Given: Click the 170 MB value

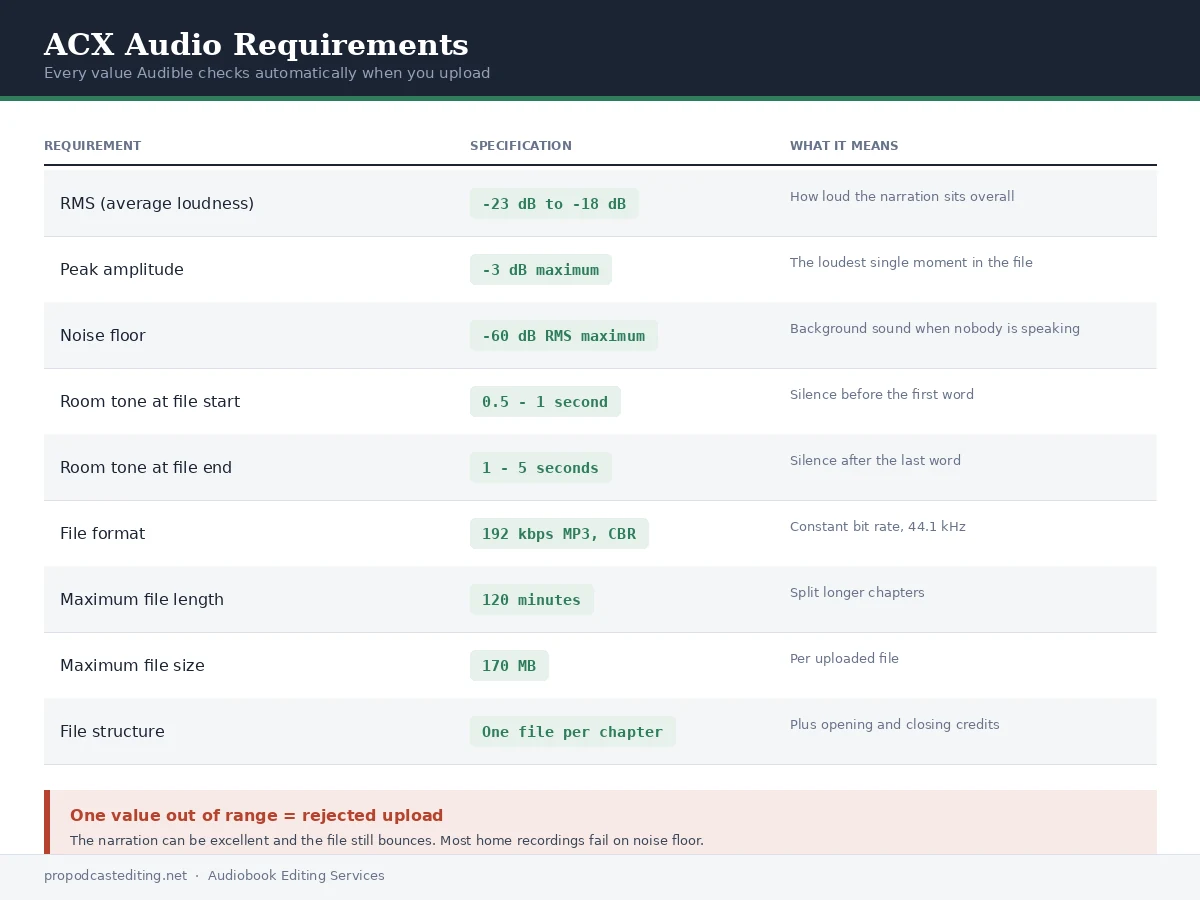Looking at the screenshot, I should click(x=509, y=666).
